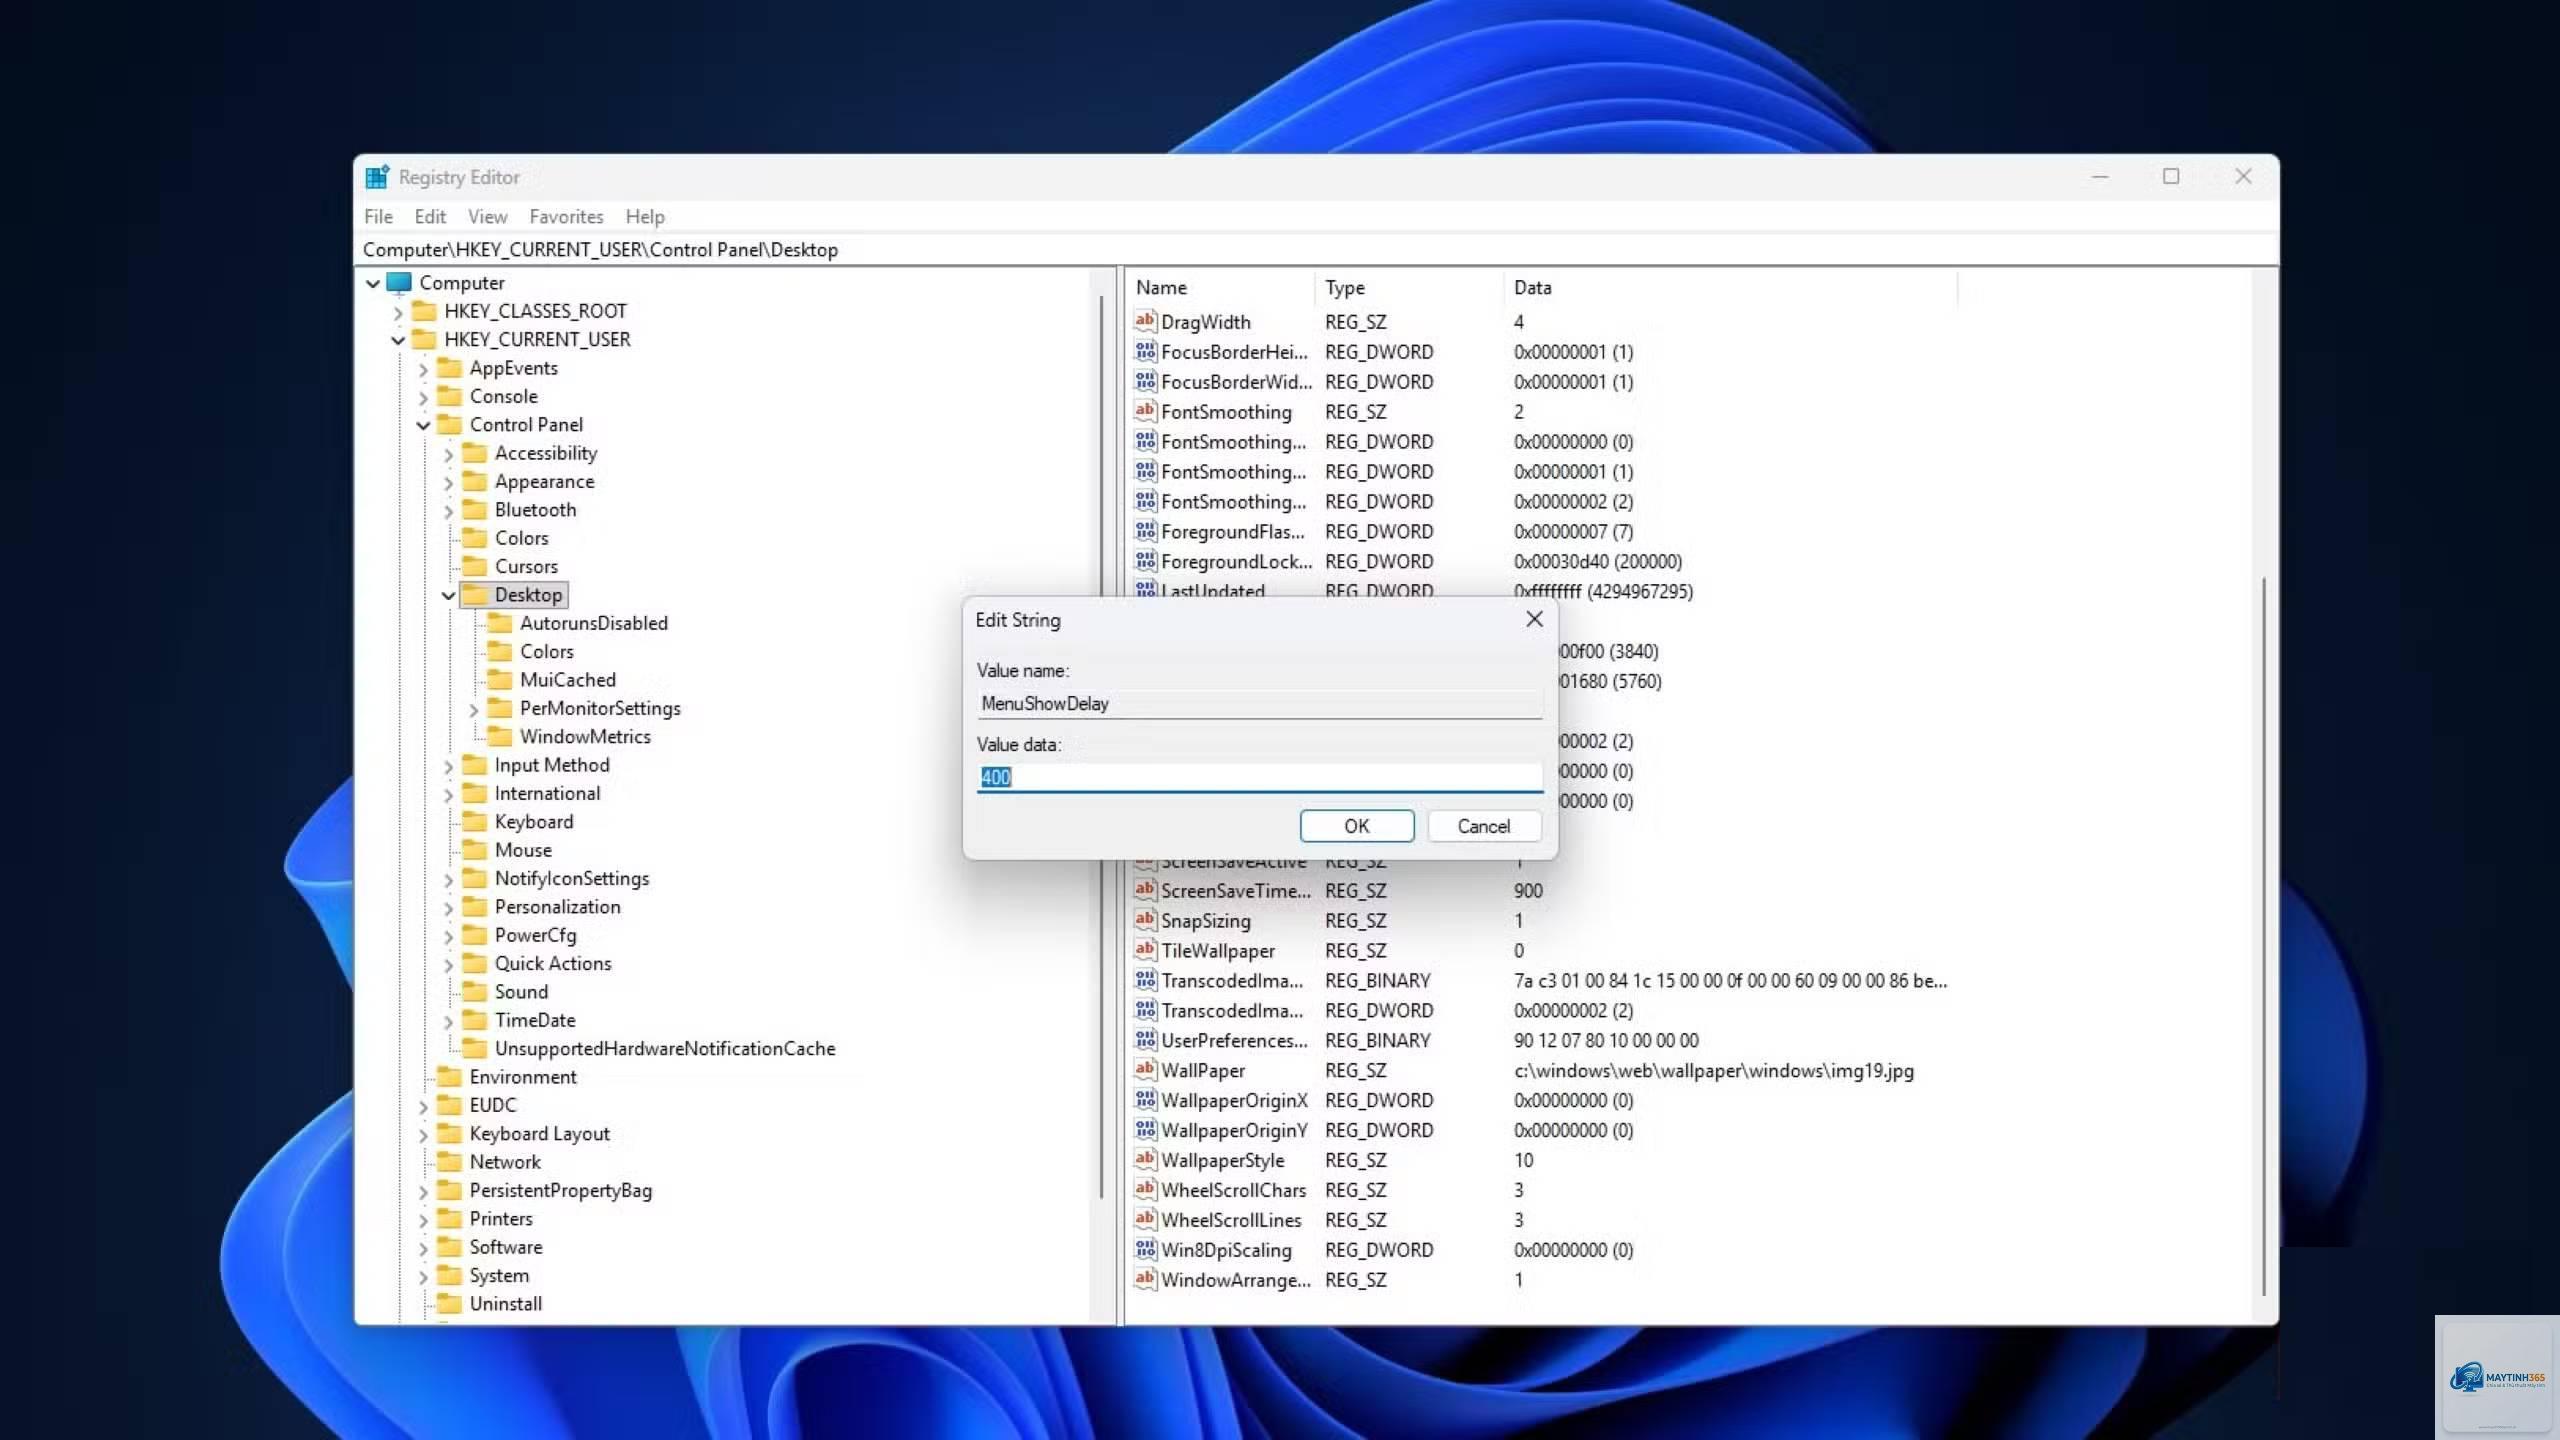The height and width of the screenshot is (1440, 2560).
Task: Click the UserPreferences... binary icon
Action: (1145, 1040)
